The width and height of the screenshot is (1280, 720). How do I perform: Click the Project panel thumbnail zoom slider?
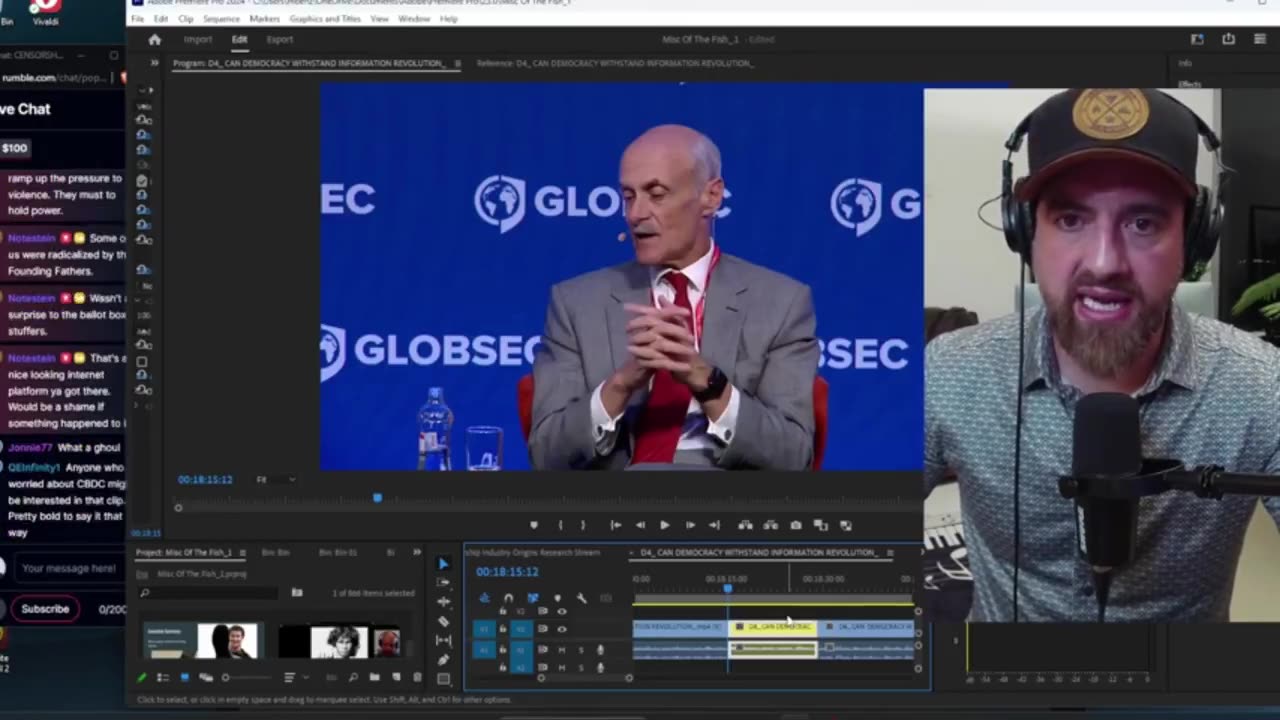click(248, 677)
